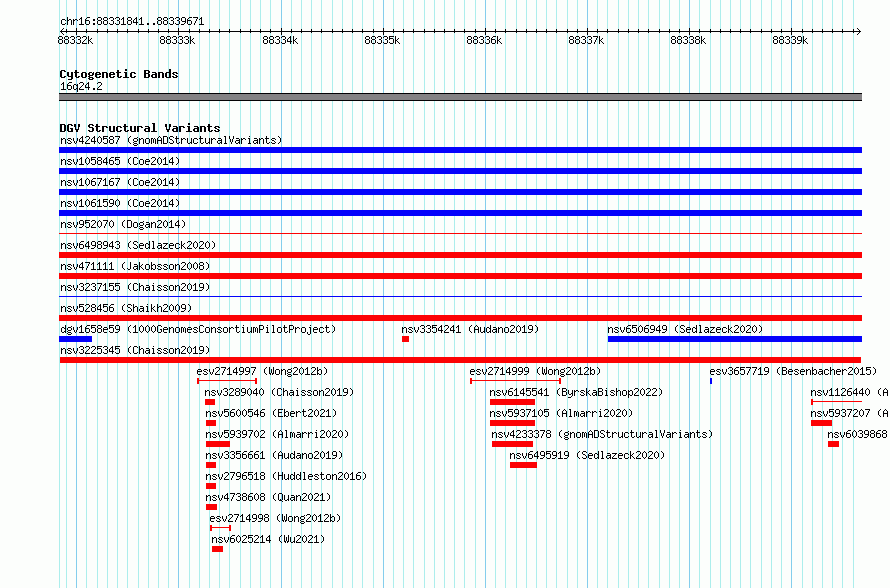Click blue bar beneath nsv6506949
This screenshot has width=890, height=588.
pos(735,339)
